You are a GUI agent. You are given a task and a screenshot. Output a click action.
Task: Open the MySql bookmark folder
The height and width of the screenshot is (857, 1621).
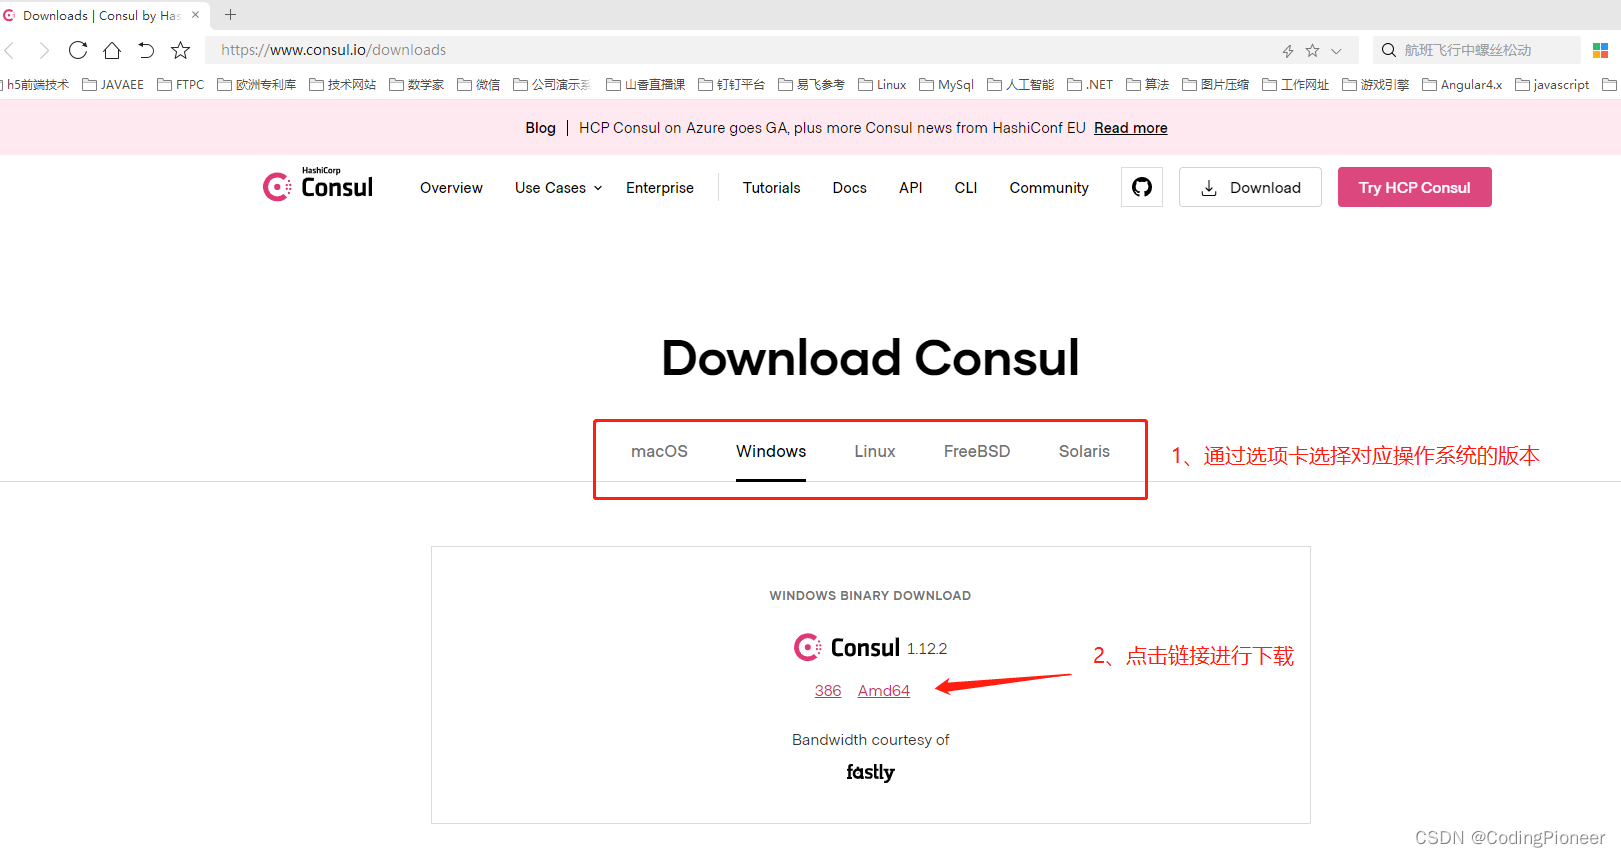click(x=947, y=85)
